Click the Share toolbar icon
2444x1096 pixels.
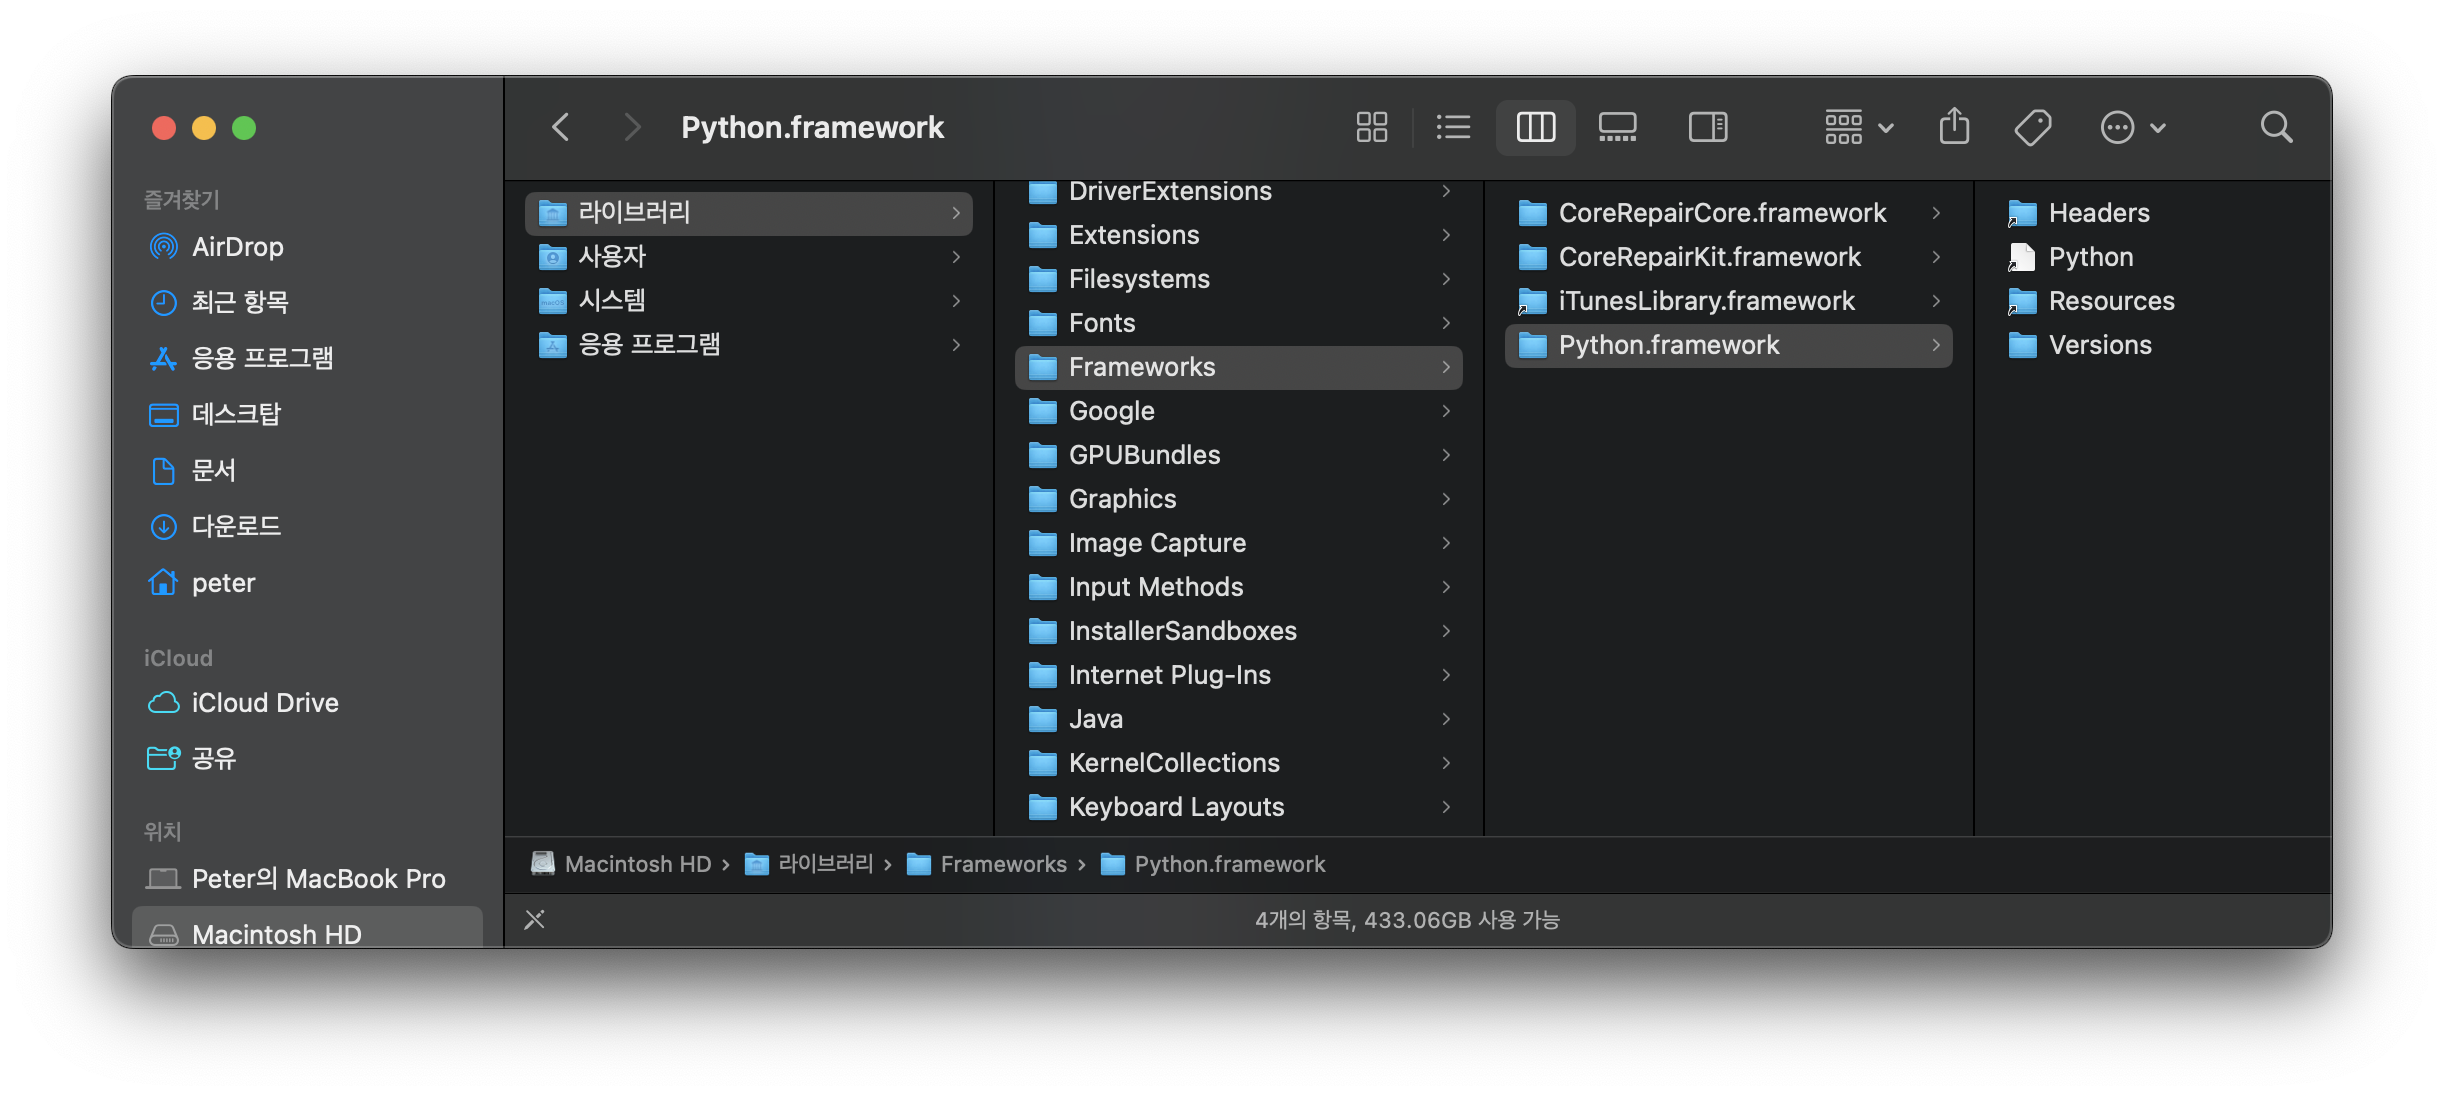[1954, 127]
